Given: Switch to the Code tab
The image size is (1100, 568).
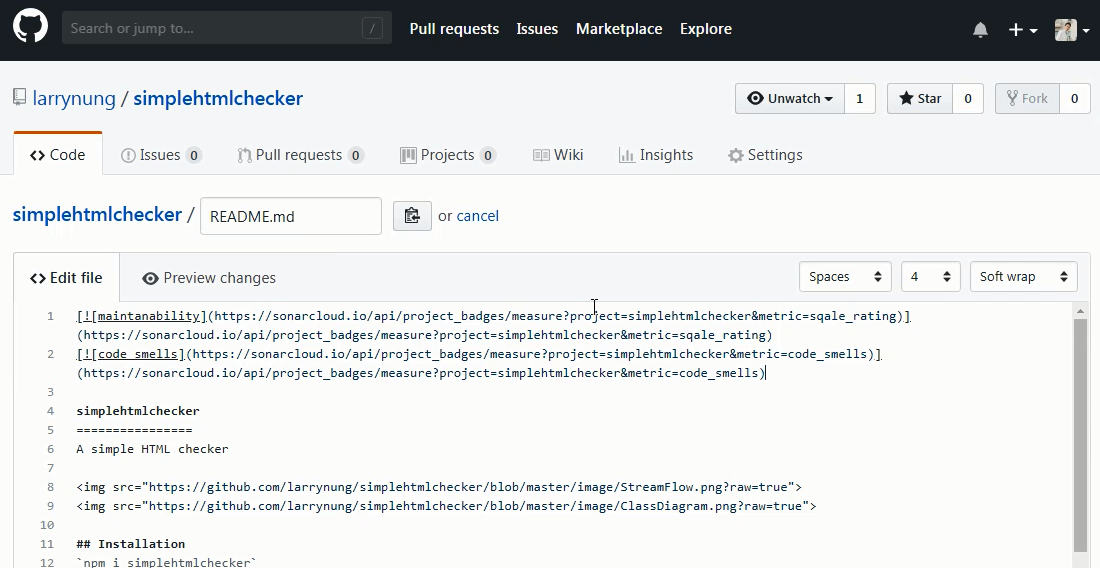Looking at the screenshot, I should [x=58, y=154].
